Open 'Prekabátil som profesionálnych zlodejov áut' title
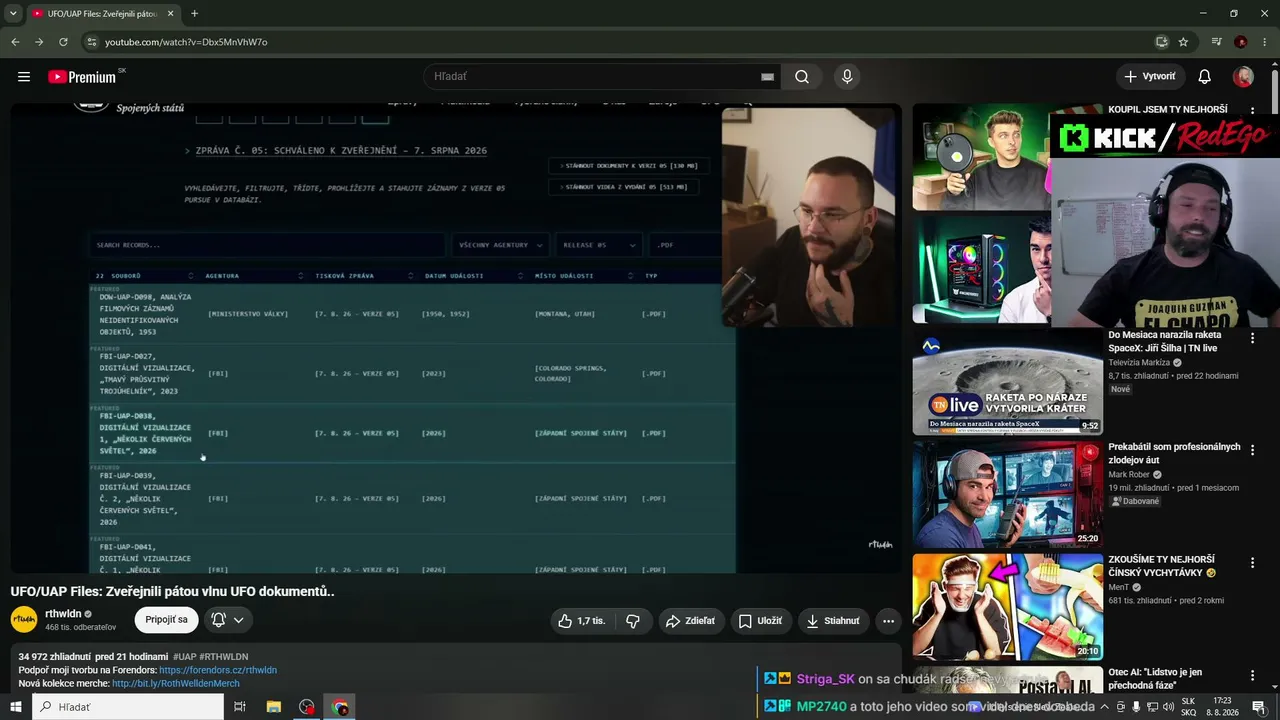The image size is (1280, 720). coord(1174,453)
